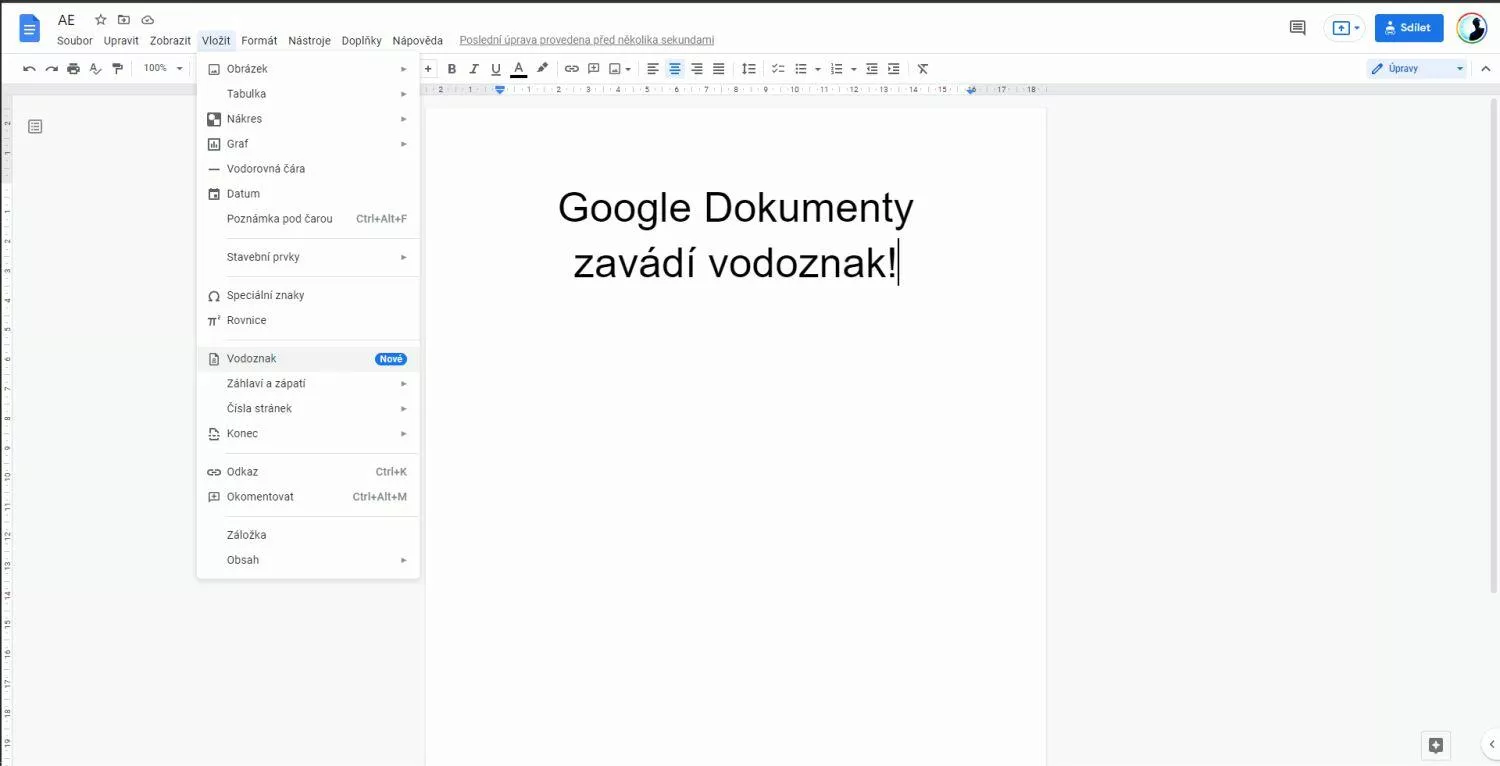Align text to the right
This screenshot has width=1500, height=766.
click(697, 69)
